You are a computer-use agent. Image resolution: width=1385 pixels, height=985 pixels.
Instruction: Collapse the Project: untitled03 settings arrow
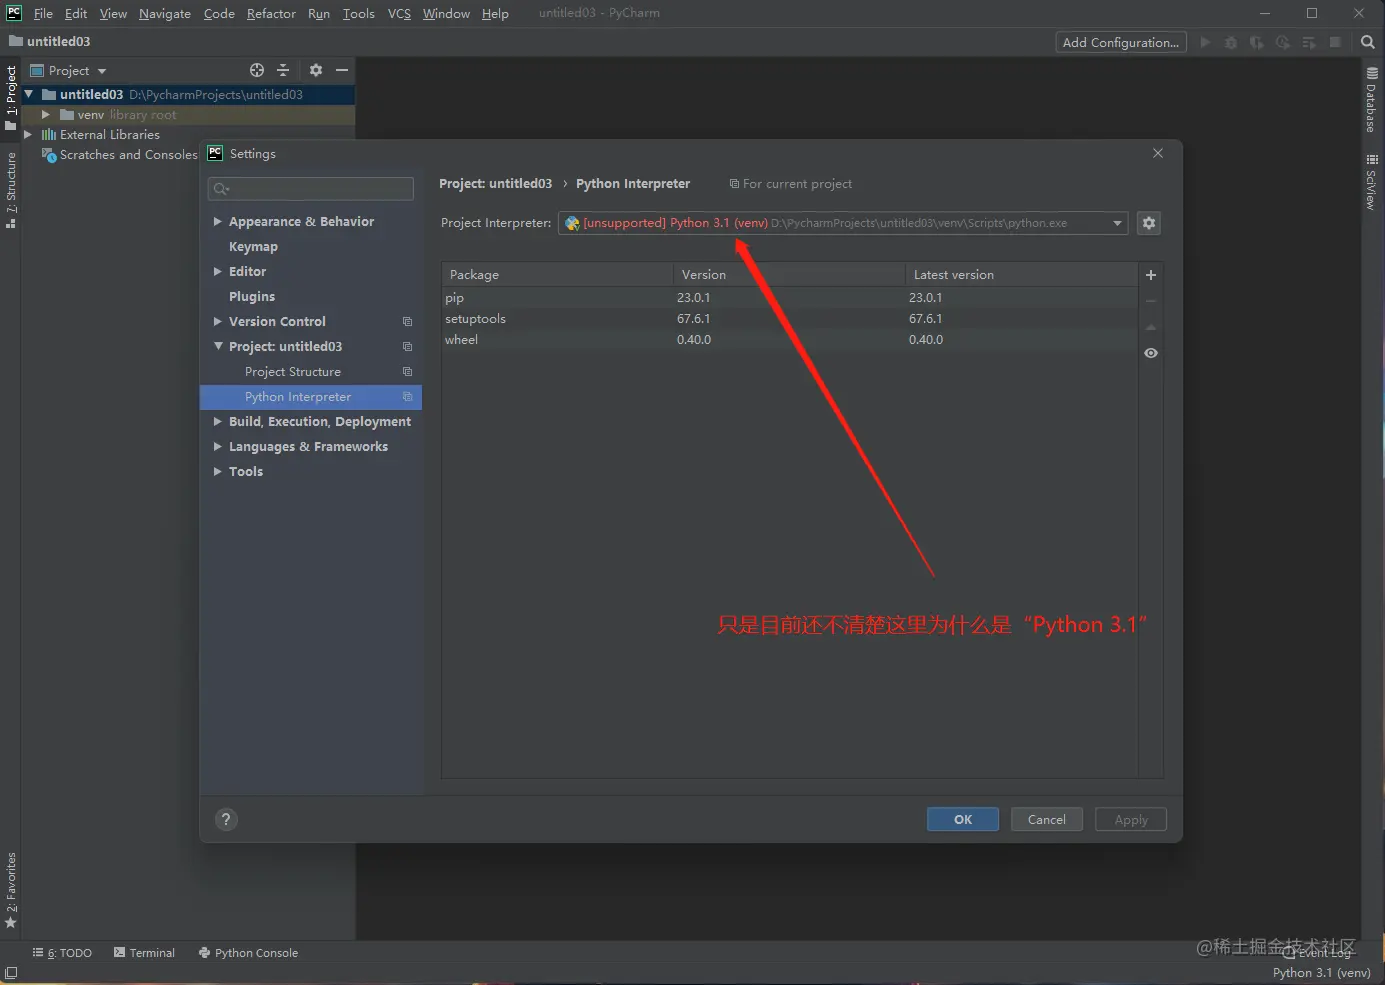pos(218,346)
